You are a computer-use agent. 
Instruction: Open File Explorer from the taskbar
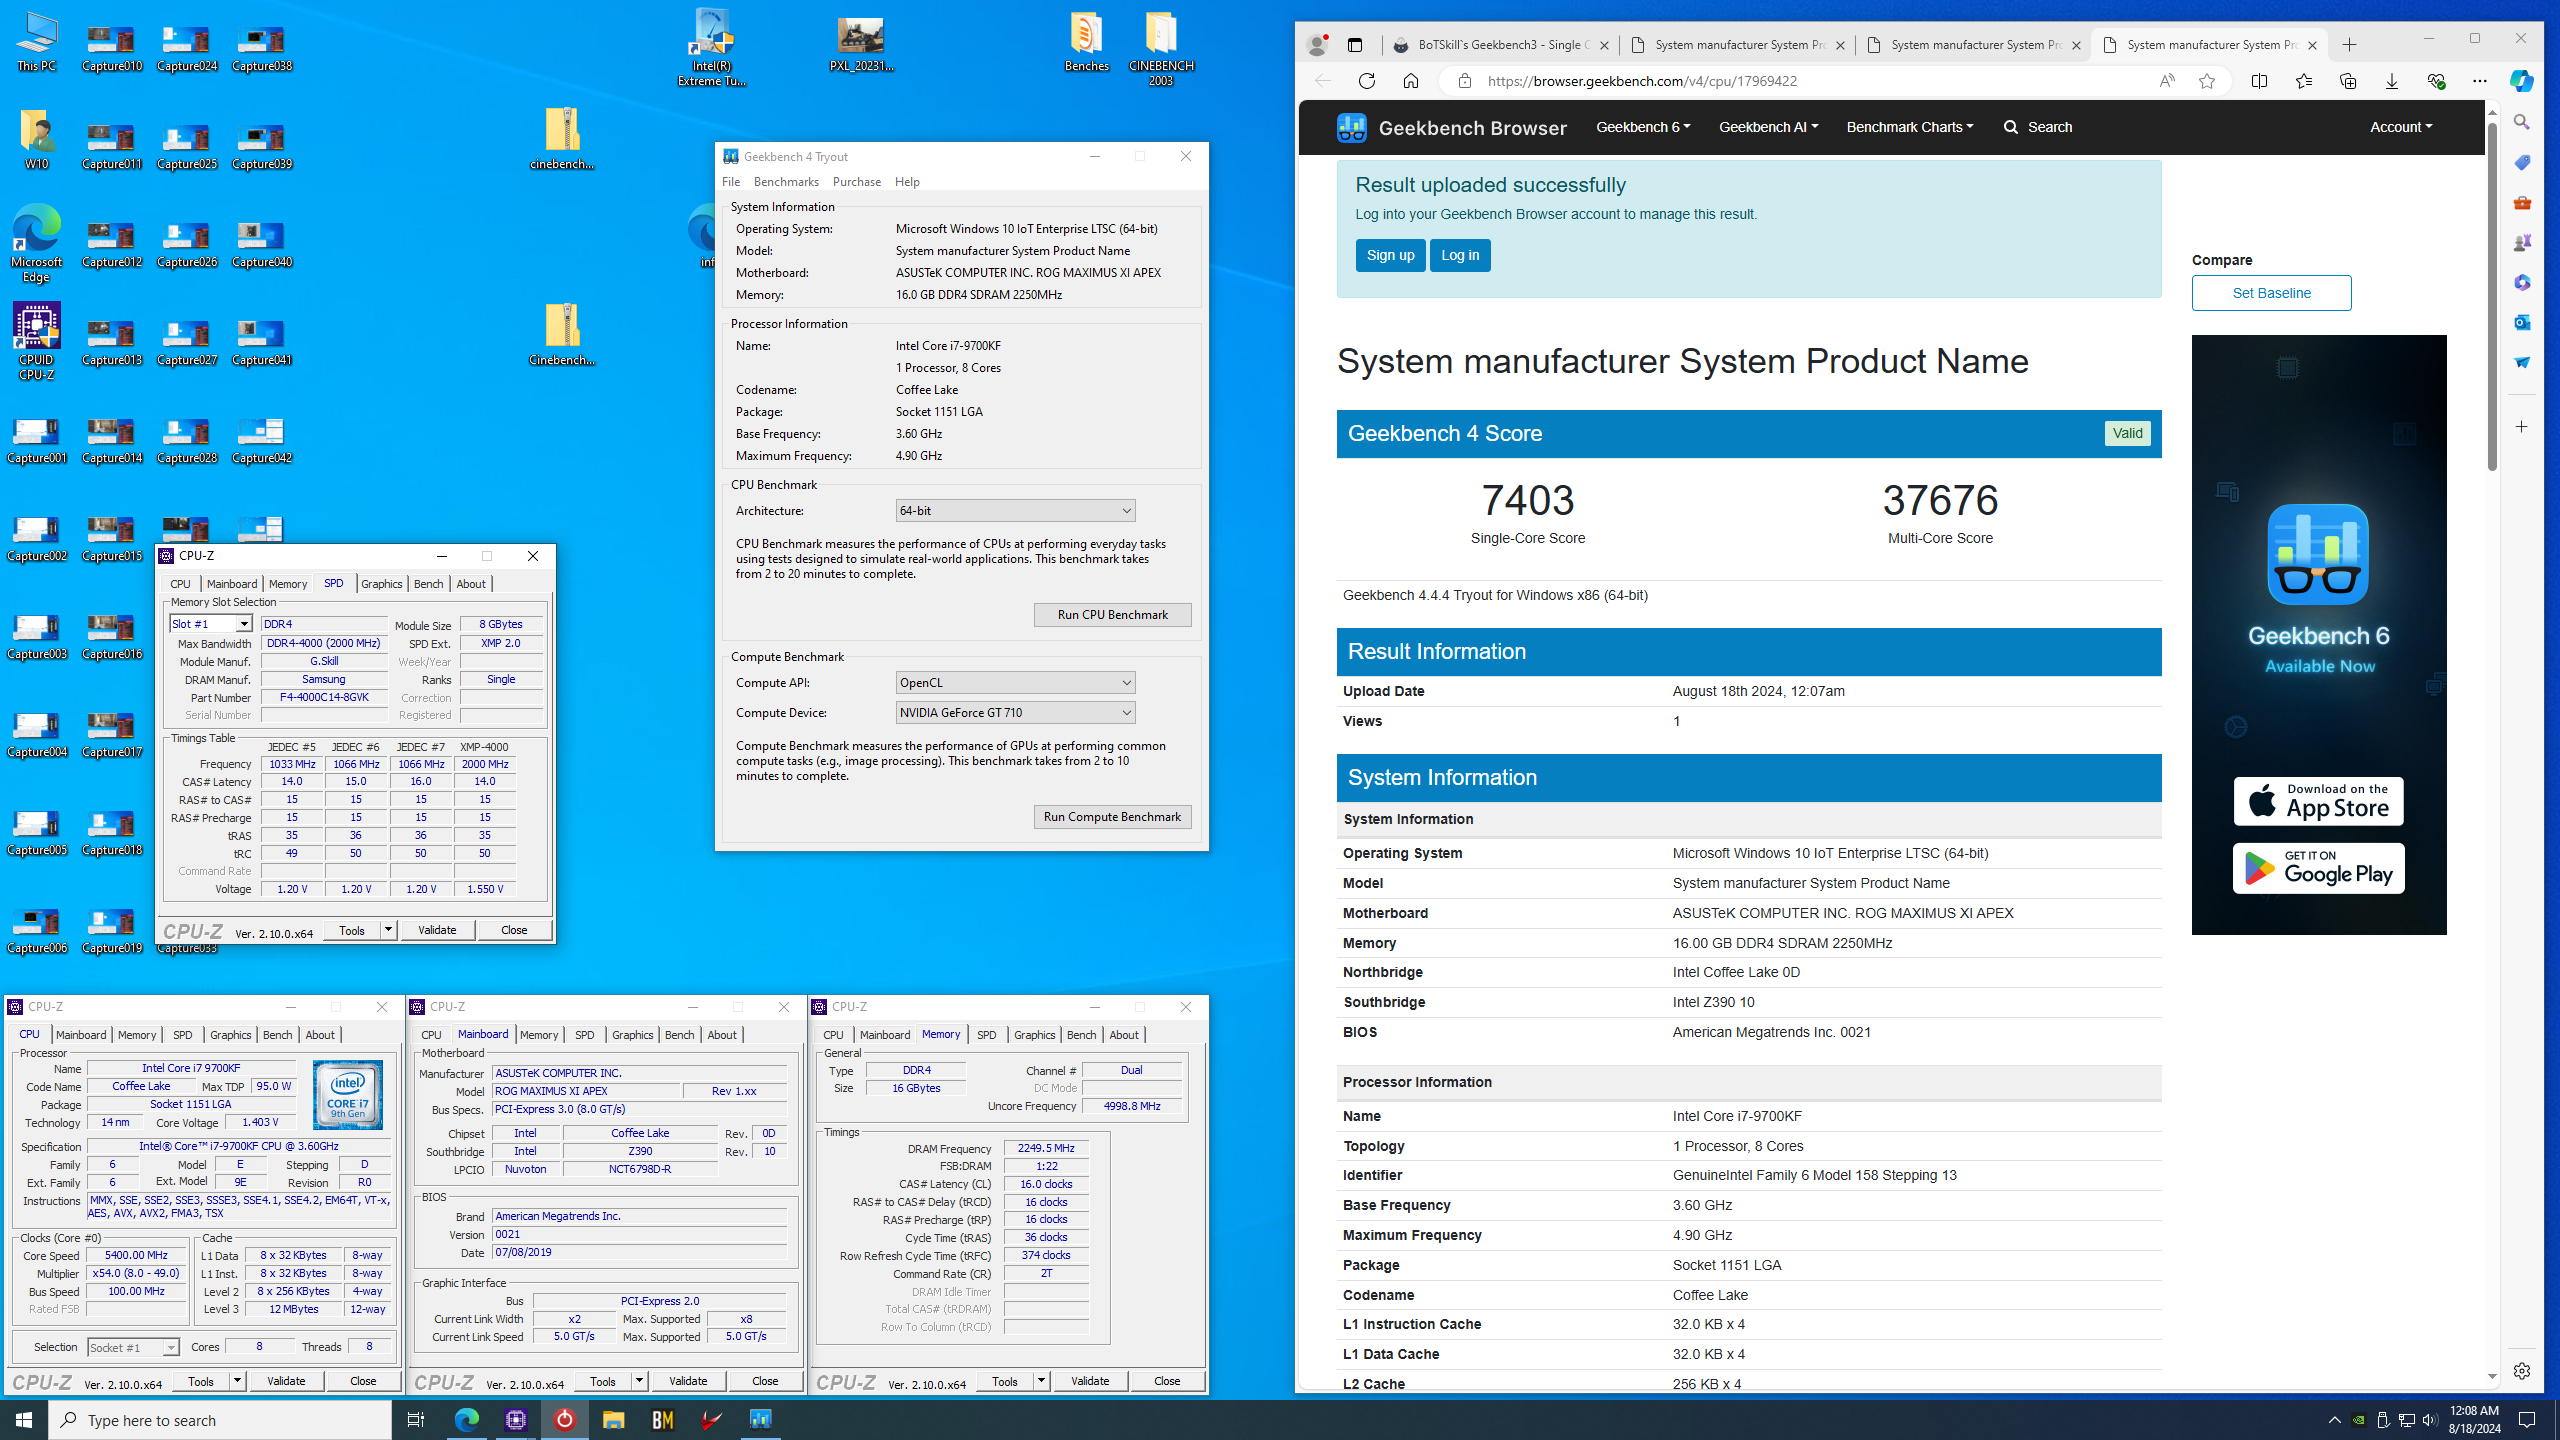[x=613, y=1420]
